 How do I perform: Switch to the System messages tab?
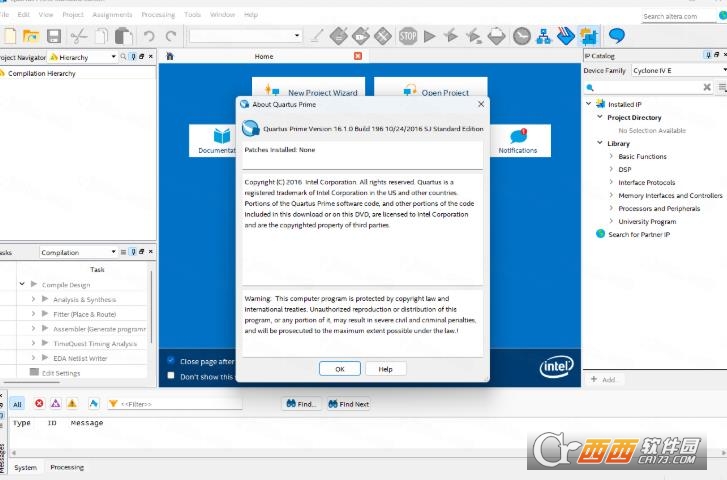coord(26,467)
